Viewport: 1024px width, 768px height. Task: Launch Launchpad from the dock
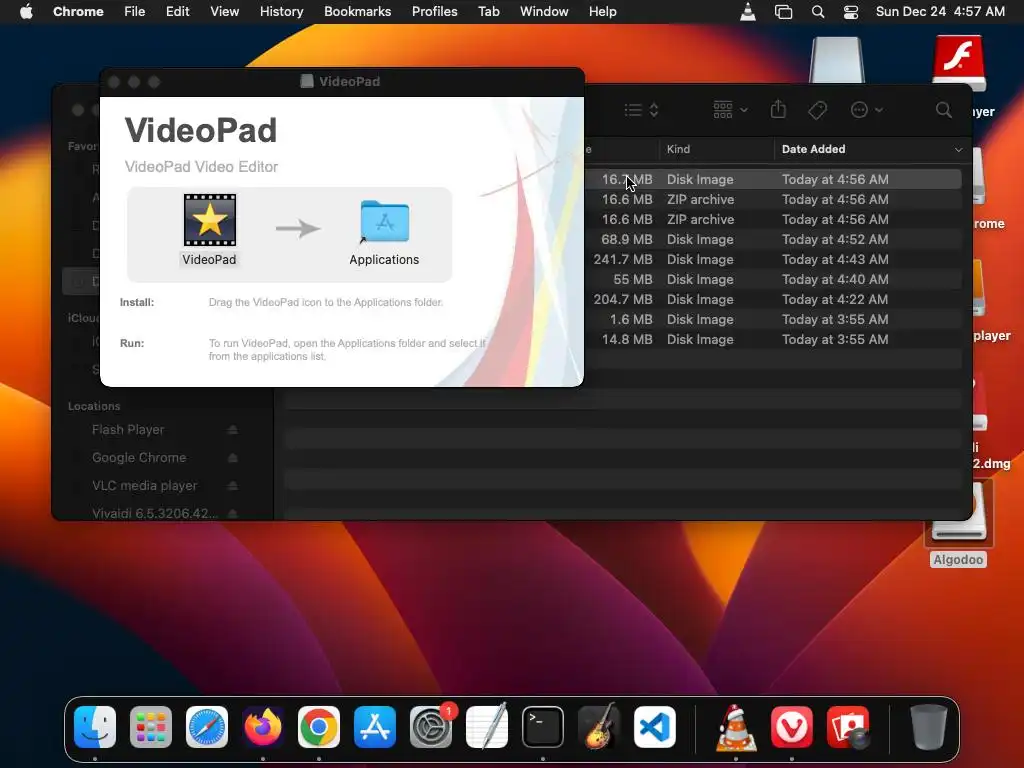[151, 727]
